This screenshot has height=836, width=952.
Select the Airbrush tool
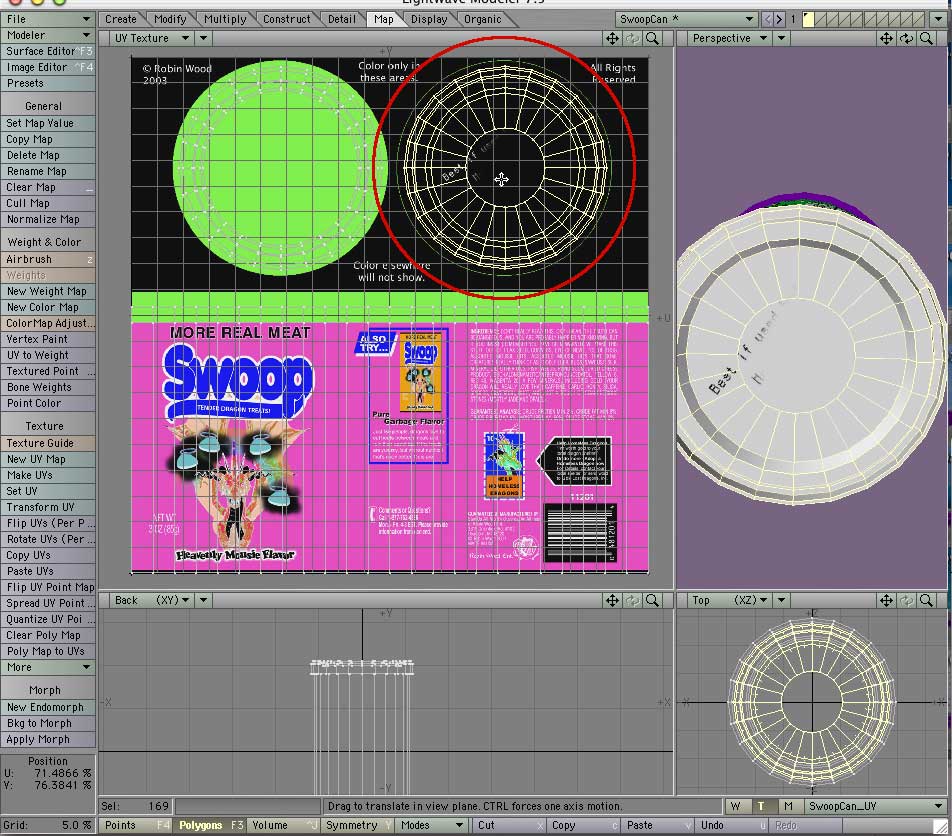(x=48, y=259)
